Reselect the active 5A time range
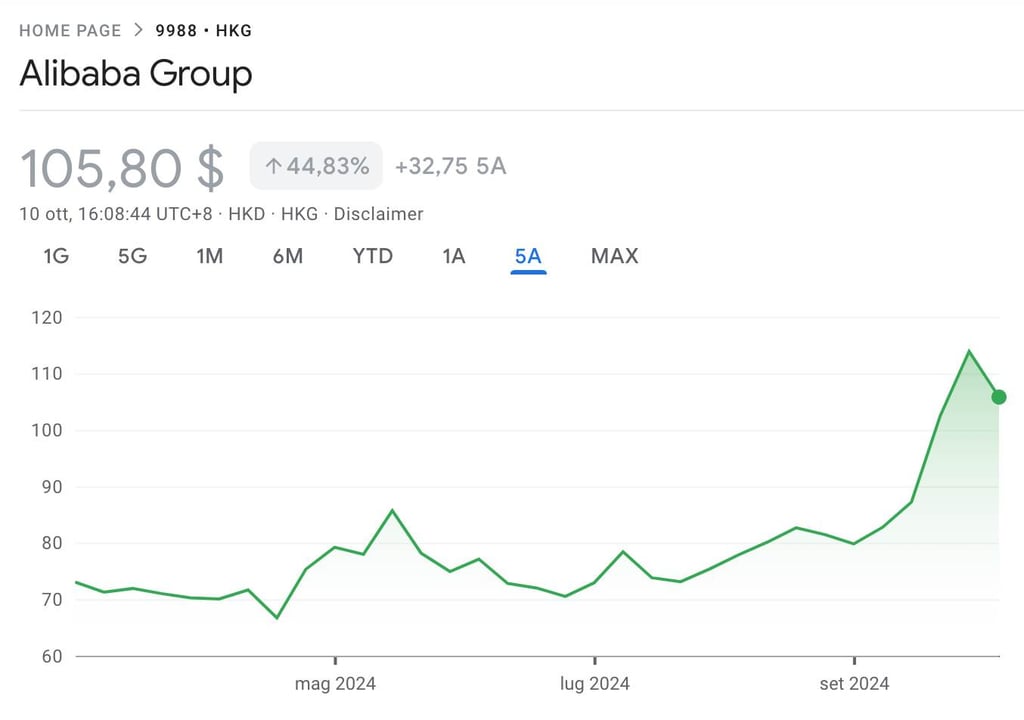Screen dimensions: 1024x720 click(x=528, y=256)
